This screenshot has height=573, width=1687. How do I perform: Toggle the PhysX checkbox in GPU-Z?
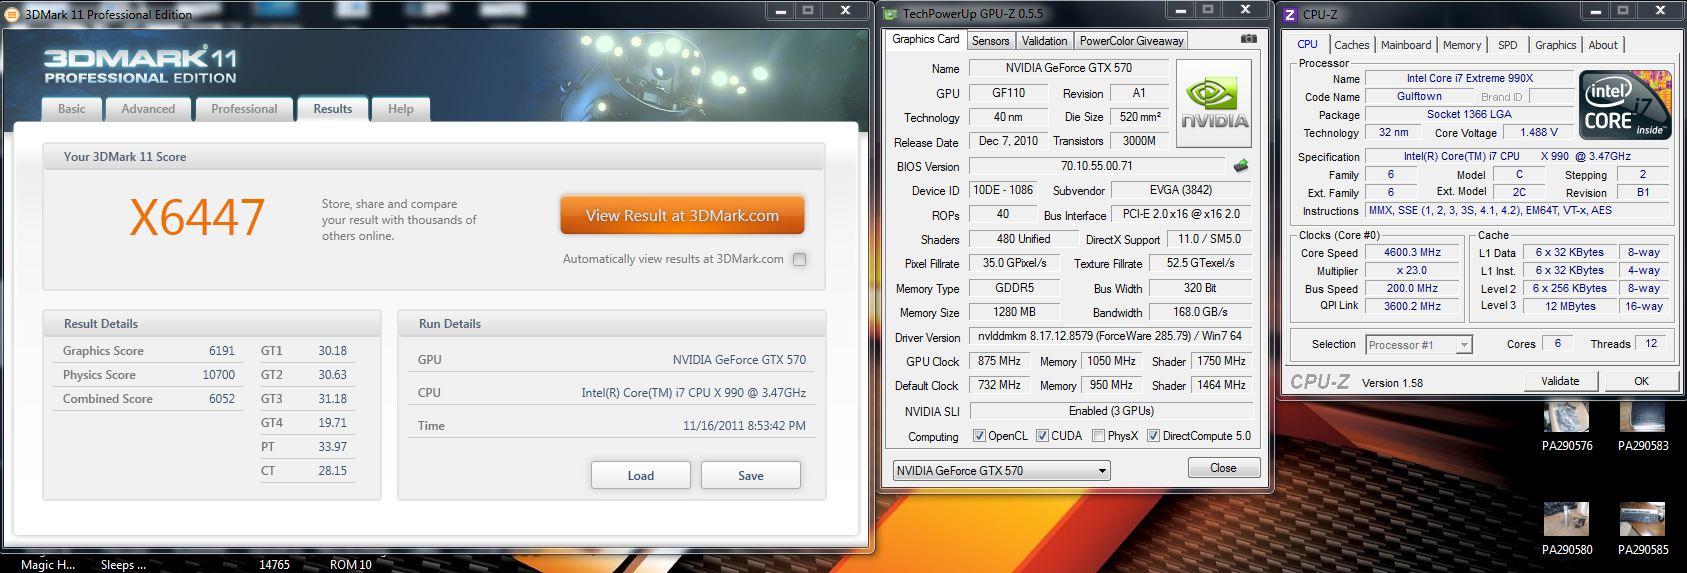(1099, 436)
